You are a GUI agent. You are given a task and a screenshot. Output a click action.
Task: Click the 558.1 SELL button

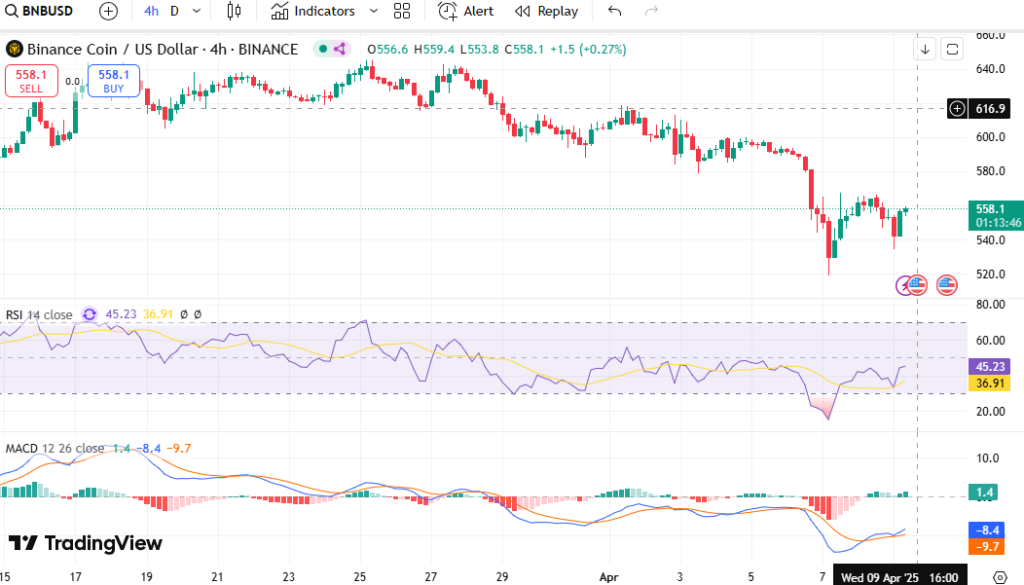[x=31, y=81]
